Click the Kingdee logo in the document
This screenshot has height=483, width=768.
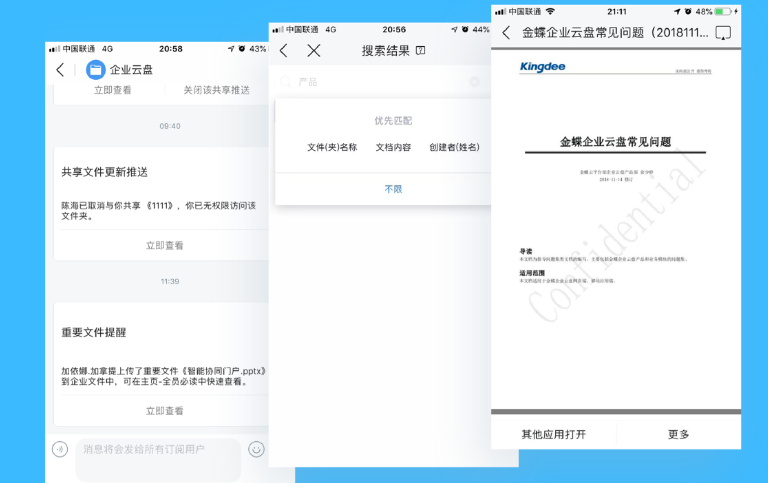click(543, 67)
